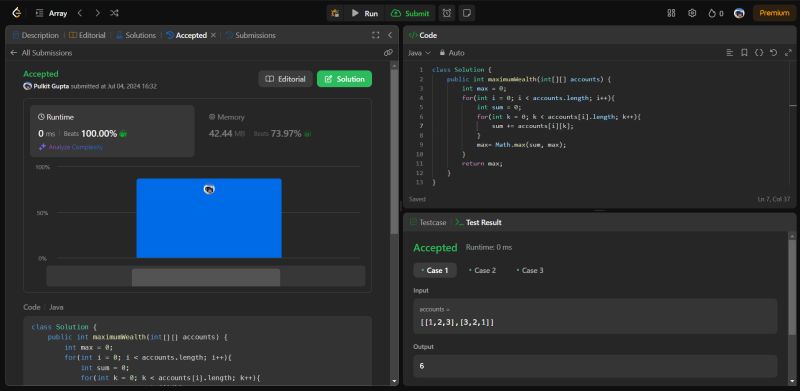This screenshot has height=391, width=800.
Task: Click the LeetCode logo icon
Action: tap(17, 13)
